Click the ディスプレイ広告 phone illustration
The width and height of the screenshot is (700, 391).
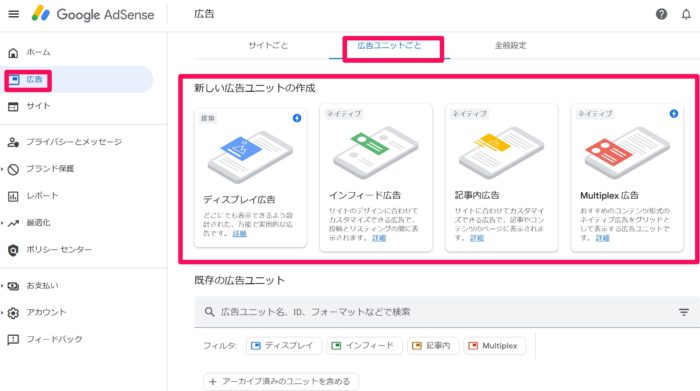tap(250, 156)
